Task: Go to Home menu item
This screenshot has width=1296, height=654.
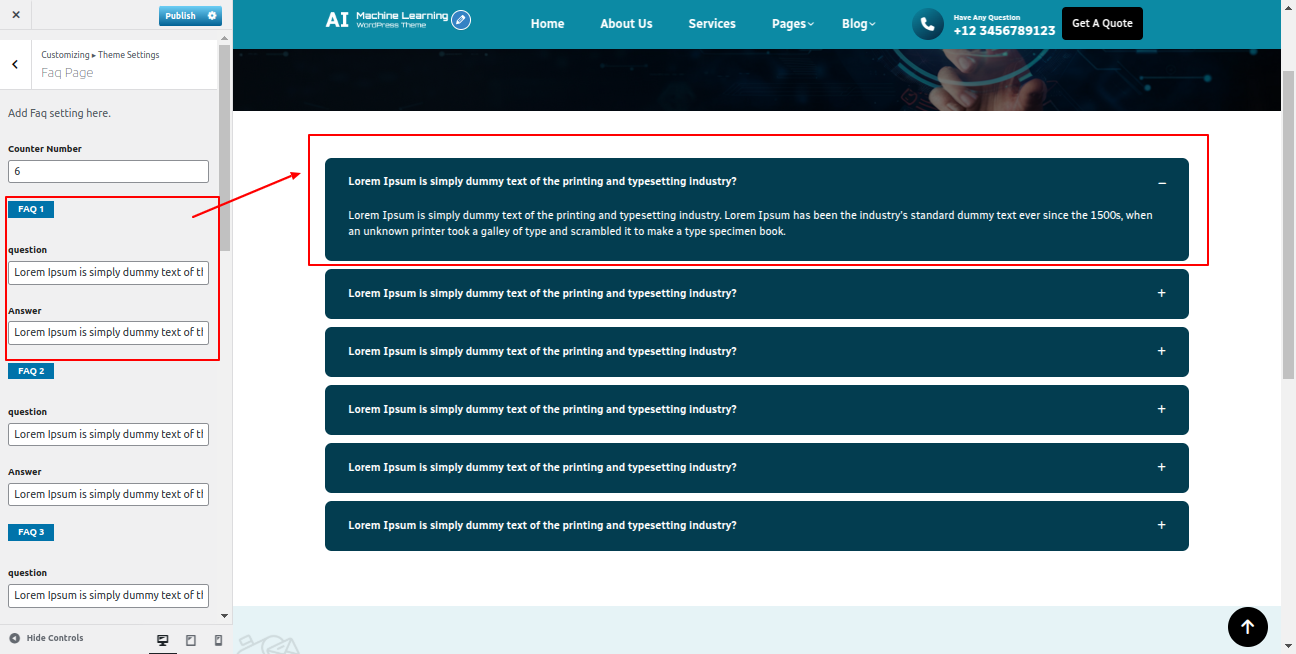Action: [x=547, y=24]
